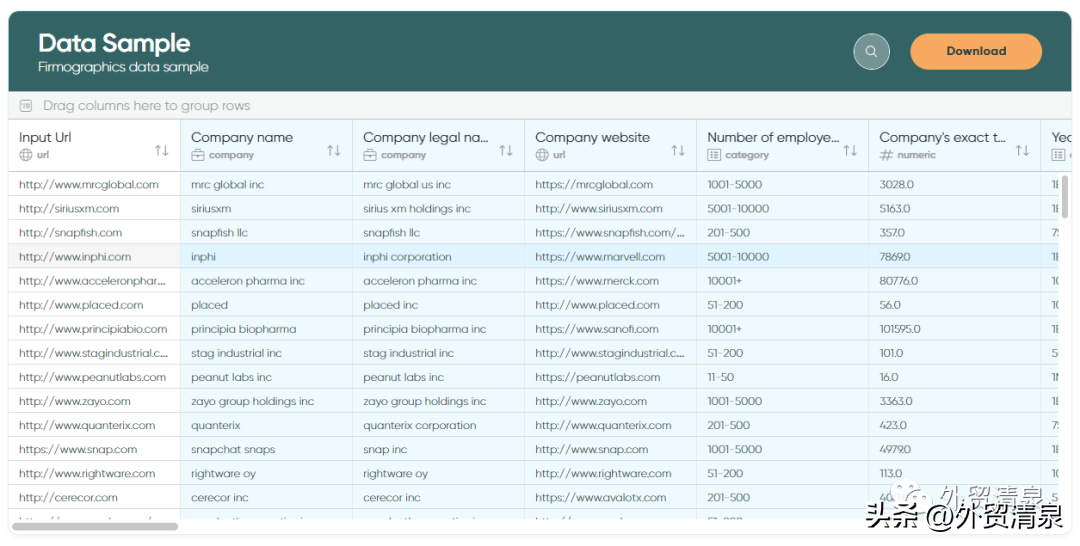Sort the Company website column
Viewport: 1080px width, 546px height.
coord(678,150)
